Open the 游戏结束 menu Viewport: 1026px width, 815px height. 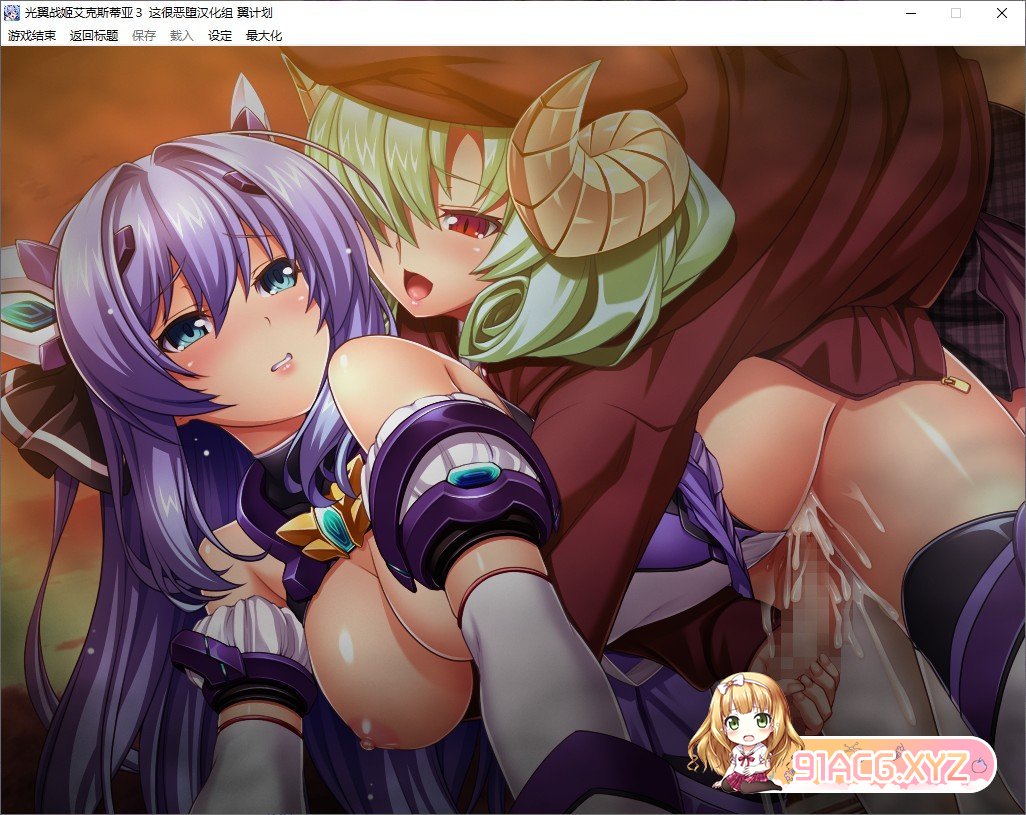(x=32, y=35)
